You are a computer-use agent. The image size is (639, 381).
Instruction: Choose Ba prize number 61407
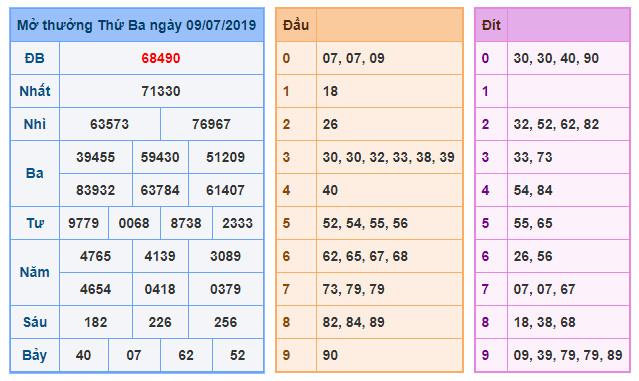click(x=225, y=190)
